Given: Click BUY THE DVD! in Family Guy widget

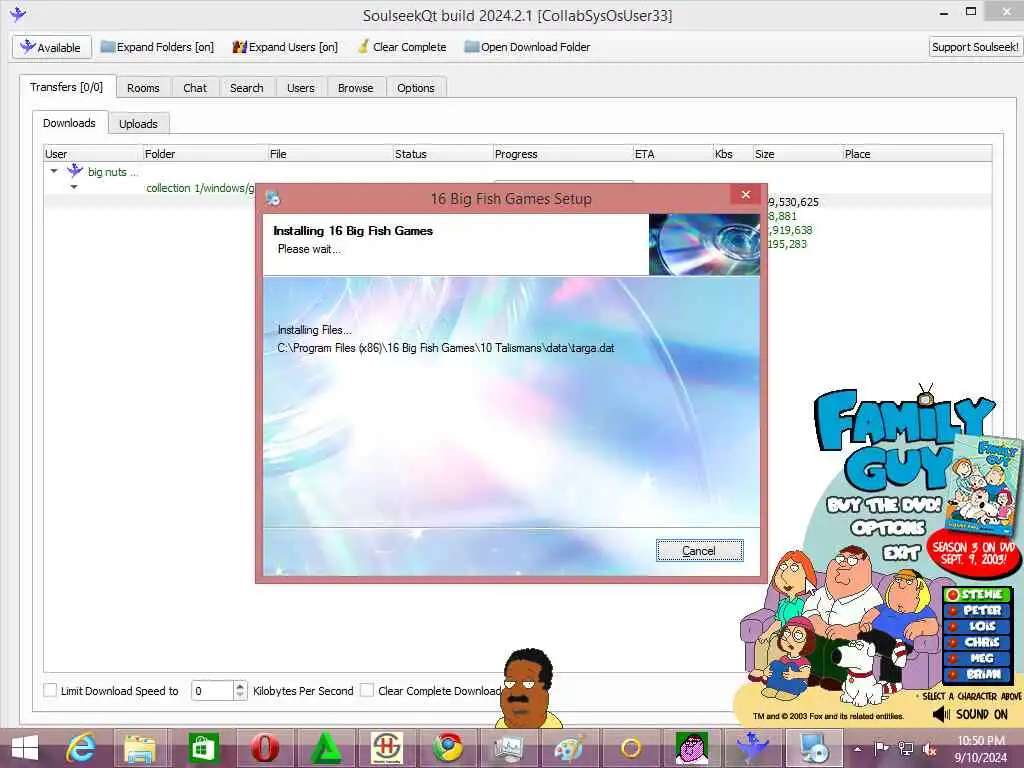Looking at the screenshot, I should pyautogui.click(x=884, y=505).
